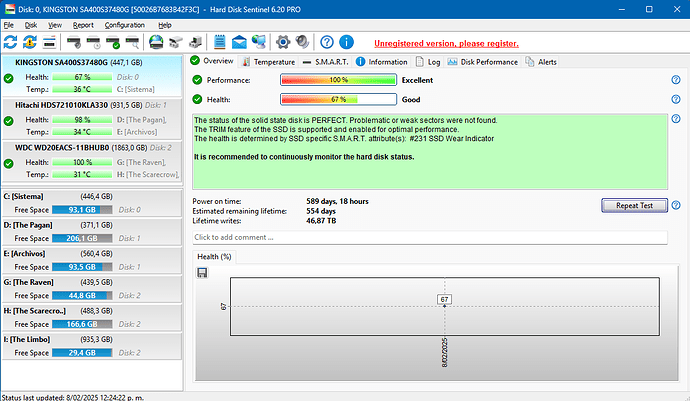Select the D: [The Pagan] partition
Viewport: 690px width, 401px height.
[x=92, y=232]
